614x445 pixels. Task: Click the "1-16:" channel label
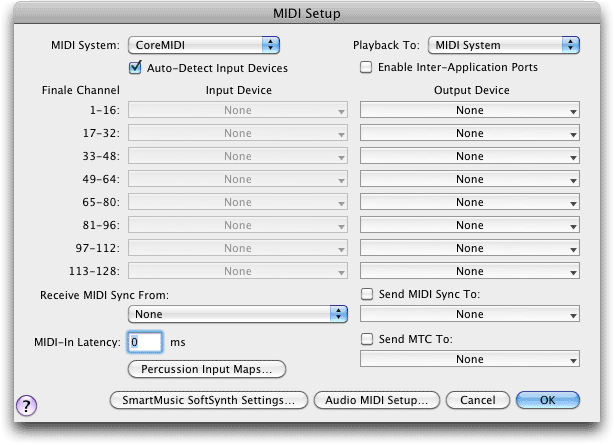tap(105, 110)
